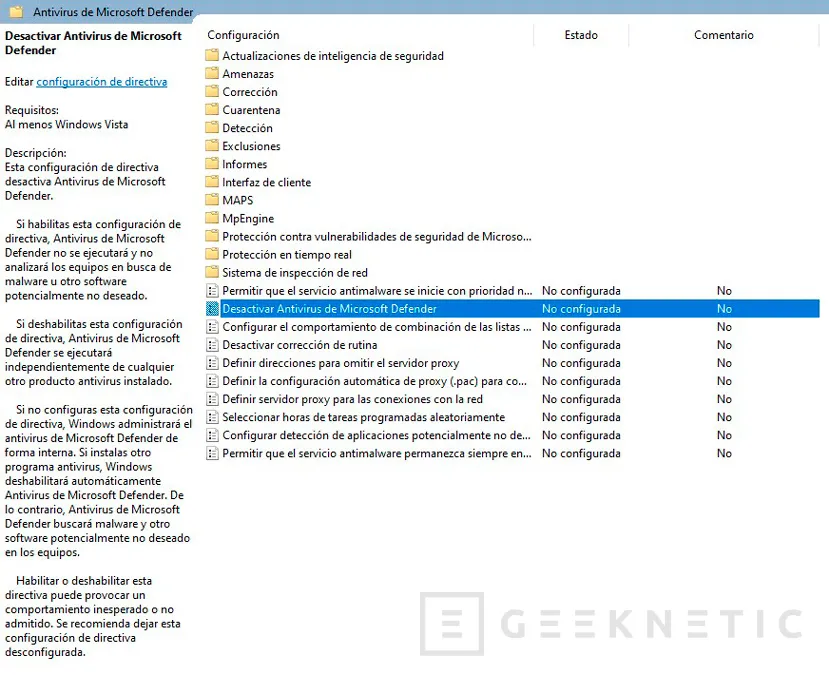The height and width of the screenshot is (675, 829).
Task: Open the configuración de directiva link
Action: (102, 81)
